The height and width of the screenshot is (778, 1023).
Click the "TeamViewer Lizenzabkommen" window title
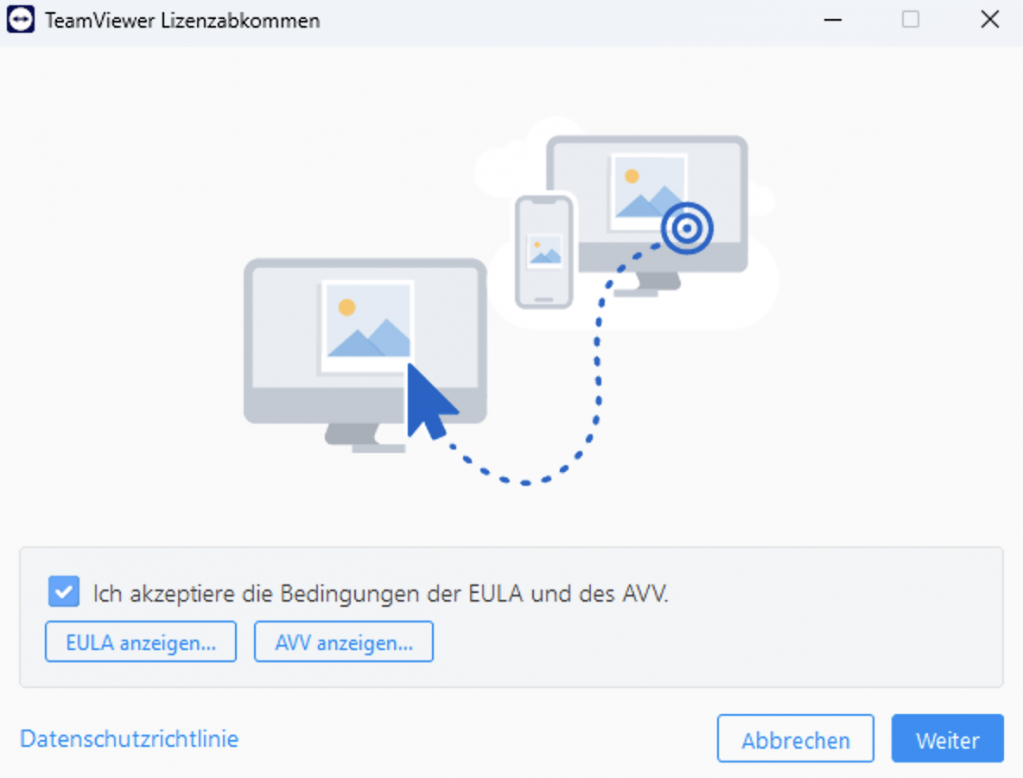[x=183, y=21]
